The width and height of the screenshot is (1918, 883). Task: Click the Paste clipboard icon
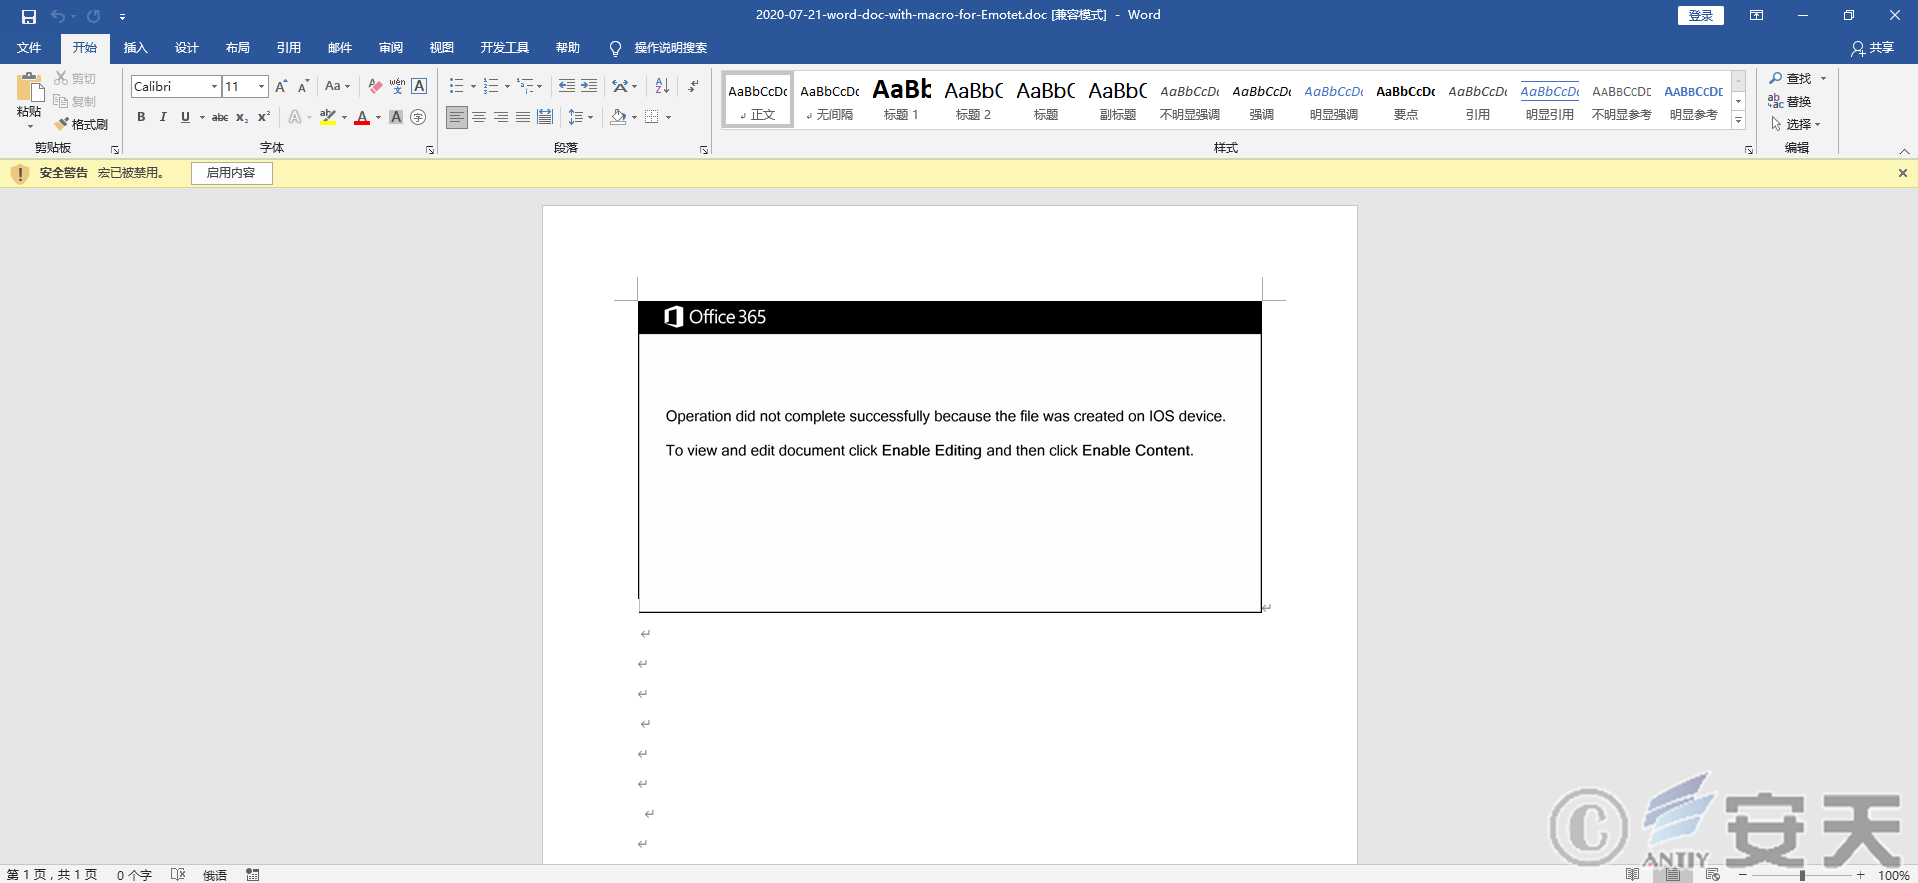[x=29, y=87]
